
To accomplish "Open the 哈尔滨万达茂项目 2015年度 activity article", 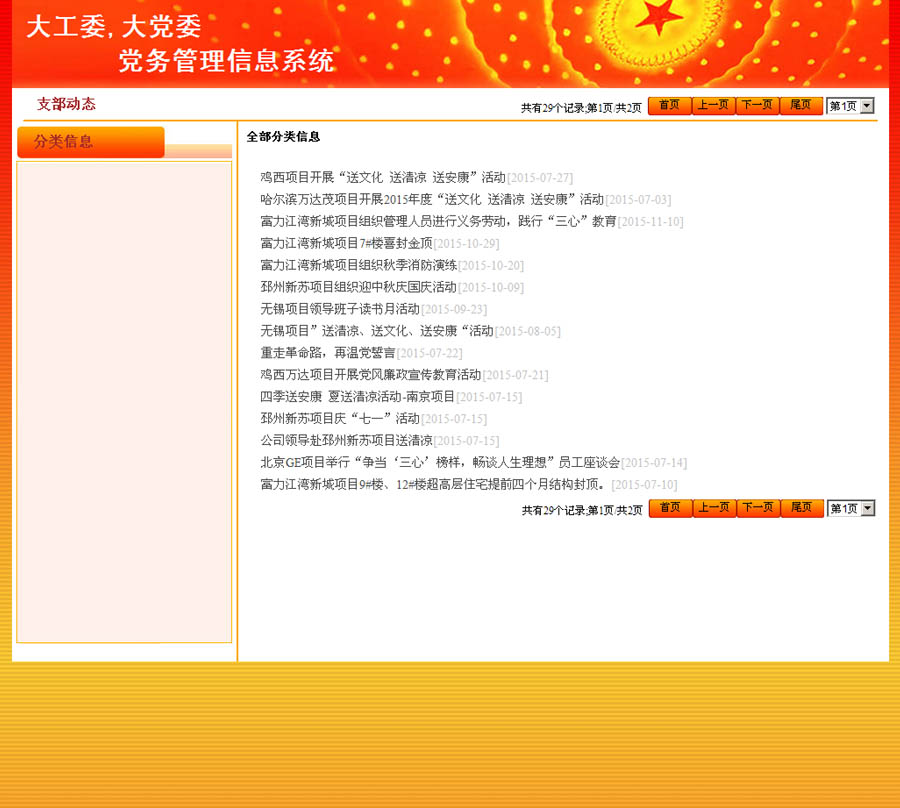I will click(x=432, y=199).
